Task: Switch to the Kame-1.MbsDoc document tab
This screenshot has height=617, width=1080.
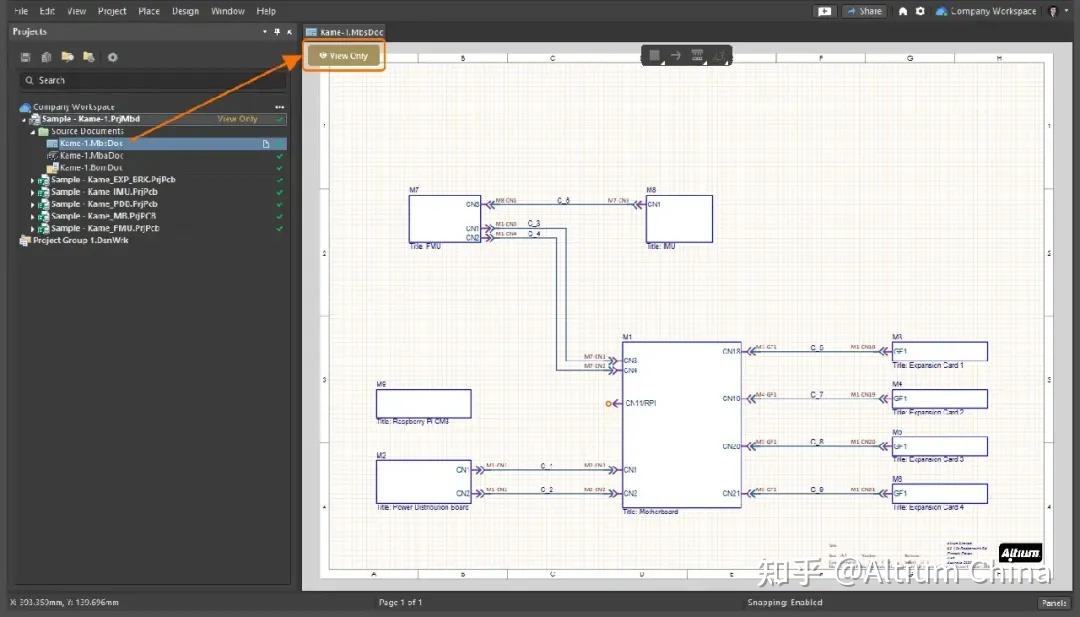Action: (344, 32)
